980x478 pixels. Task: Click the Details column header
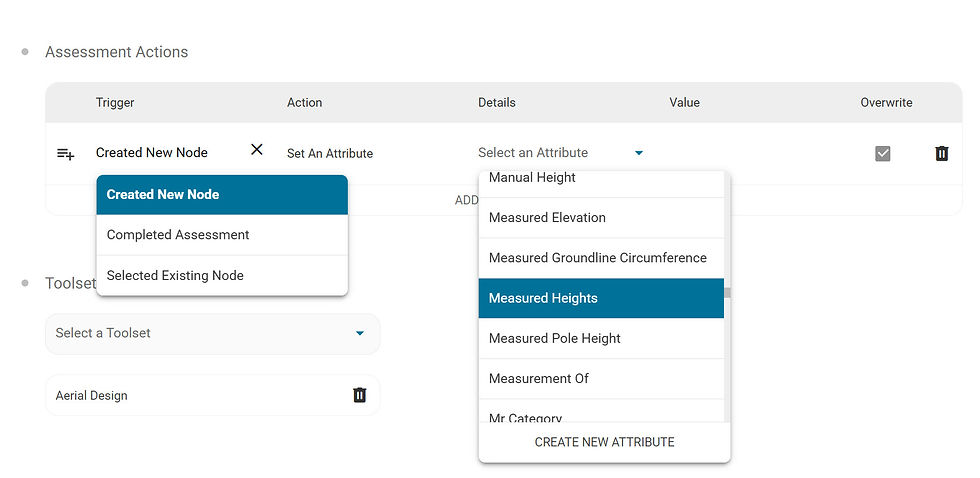[x=497, y=102]
